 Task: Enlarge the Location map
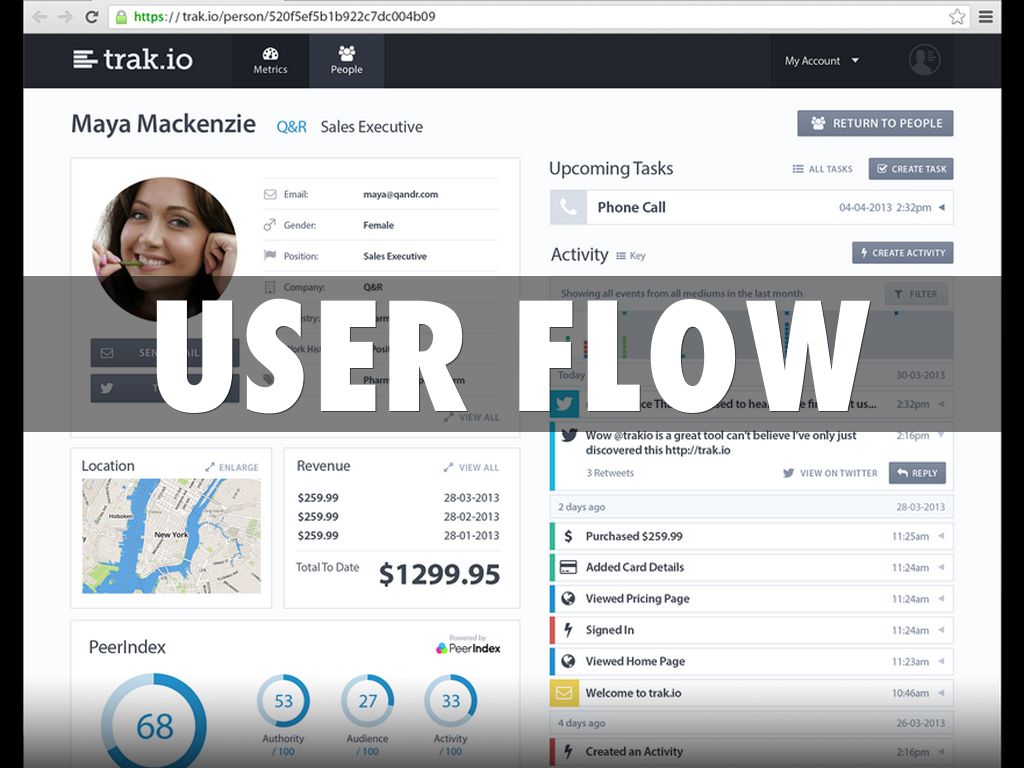pos(232,467)
